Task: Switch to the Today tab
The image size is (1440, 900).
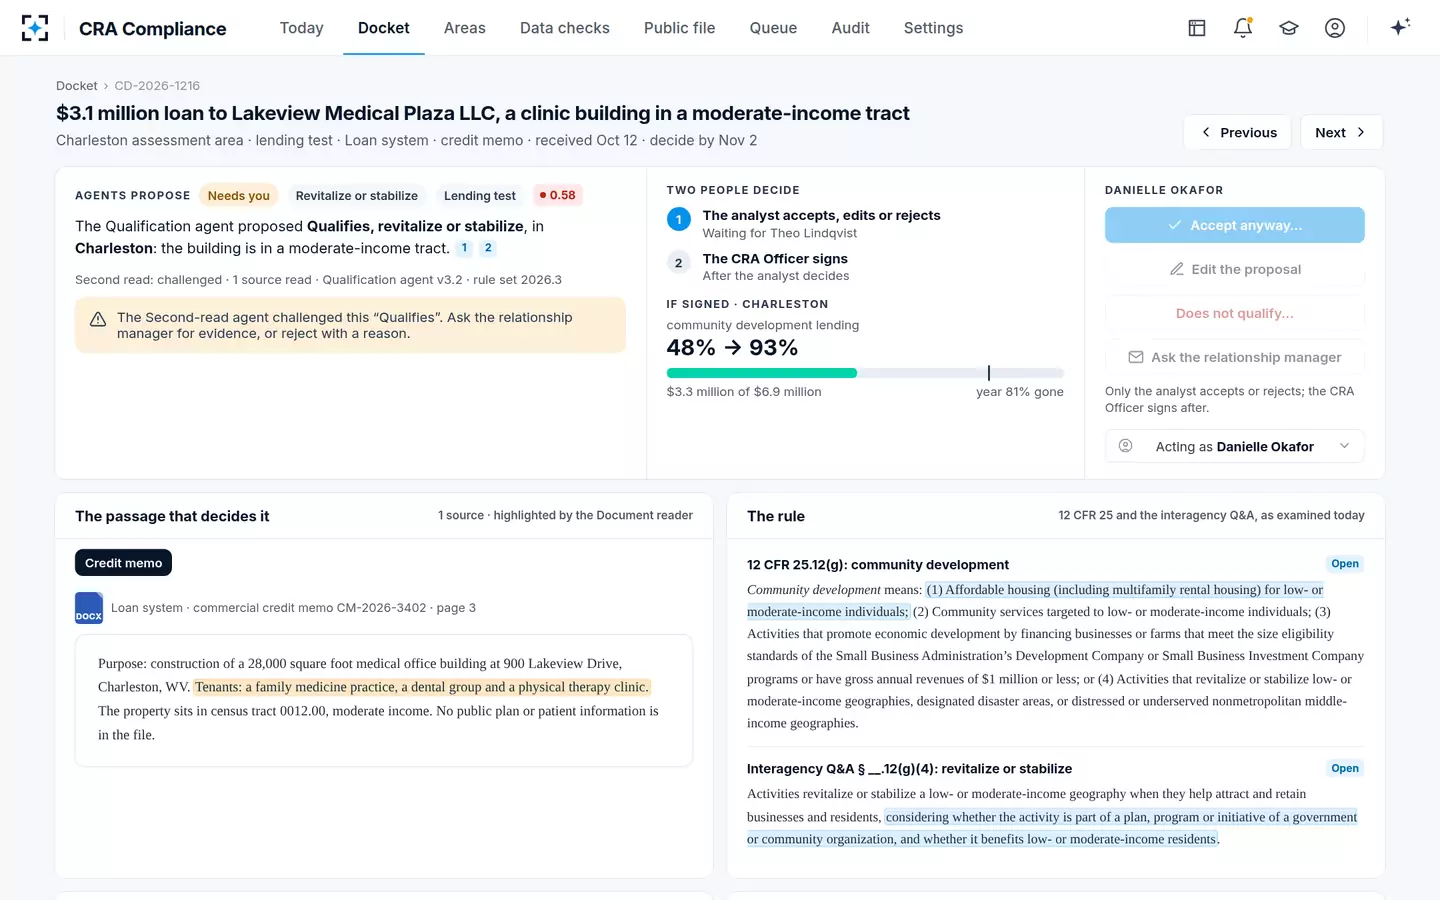Action: coord(301,28)
